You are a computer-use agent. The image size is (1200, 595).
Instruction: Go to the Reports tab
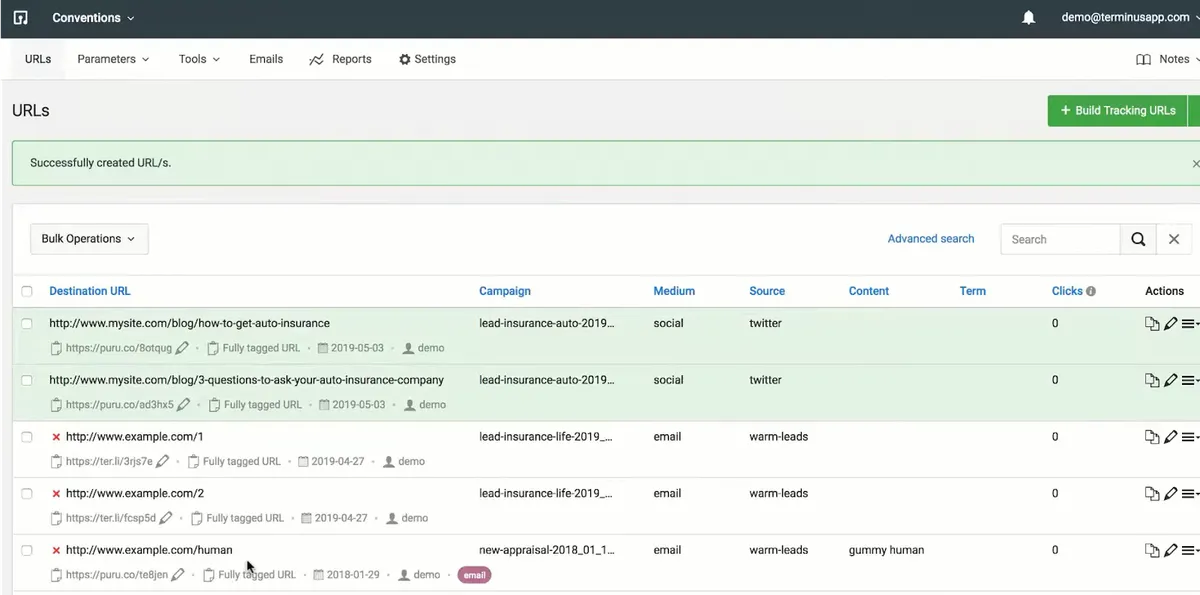(x=341, y=59)
